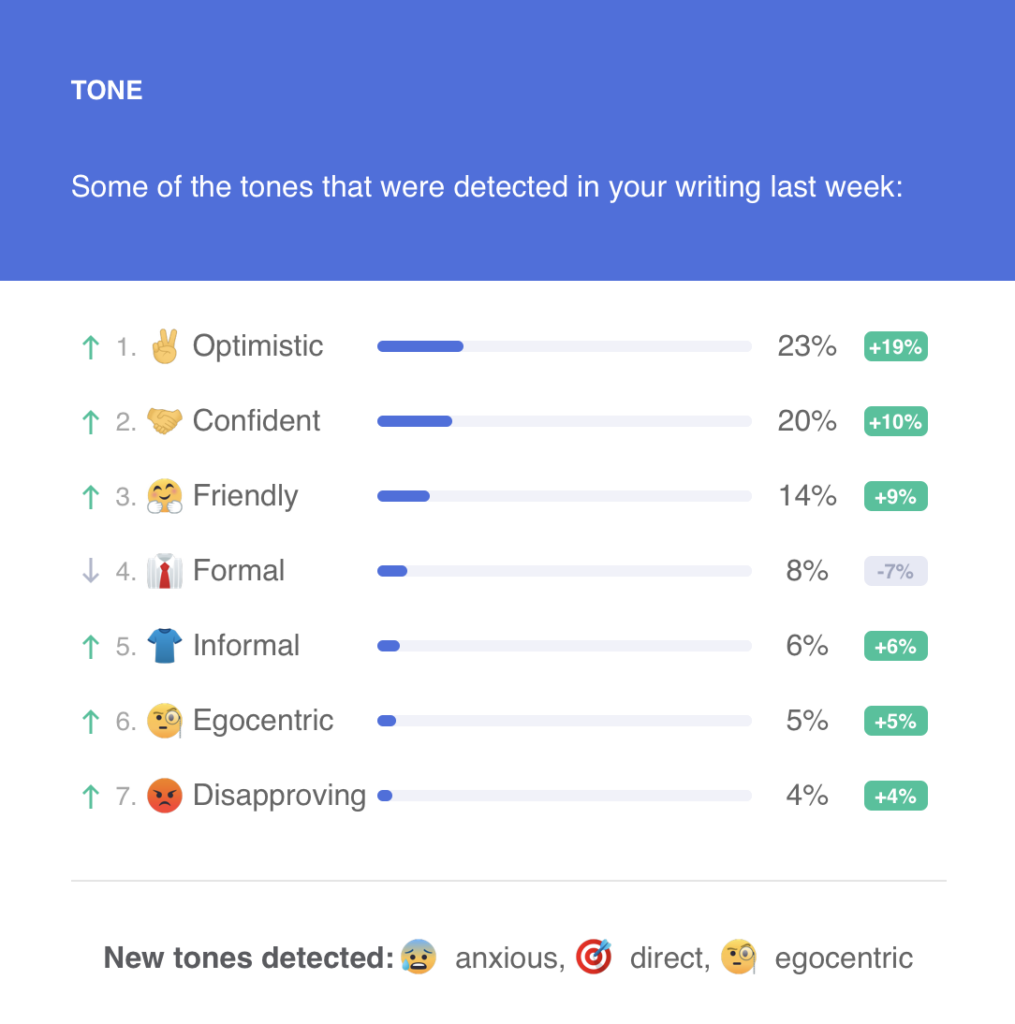Click the hugging face emoji for Friendly
The image size is (1015, 1024).
click(x=165, y=496)
